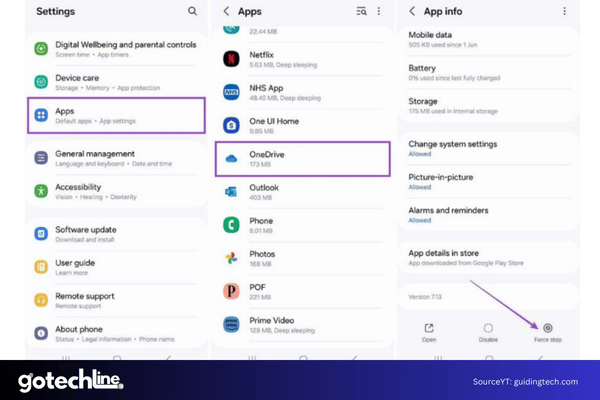Tap the Accessibility icon

tap(41, 191)
